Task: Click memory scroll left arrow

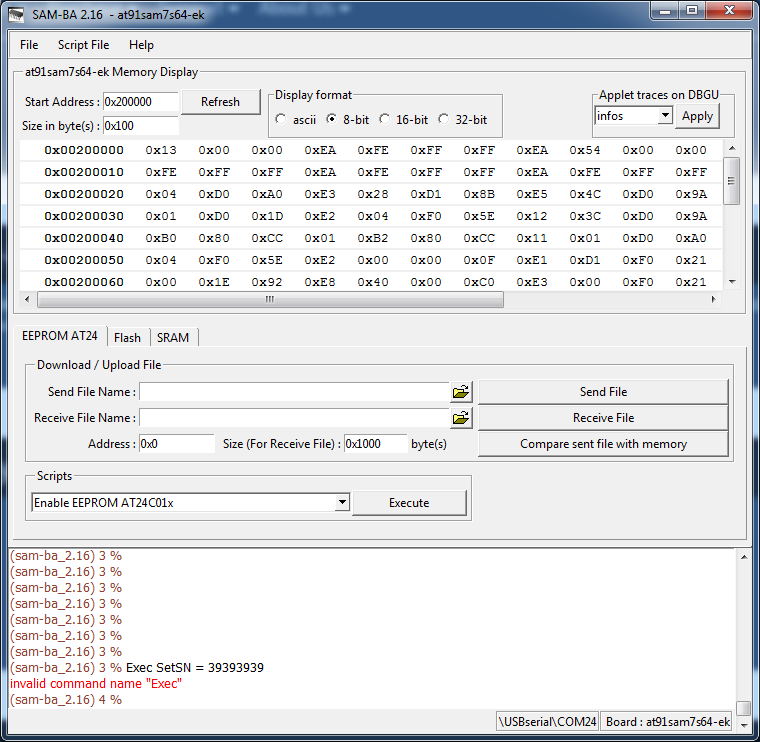Action: (27, 300)
